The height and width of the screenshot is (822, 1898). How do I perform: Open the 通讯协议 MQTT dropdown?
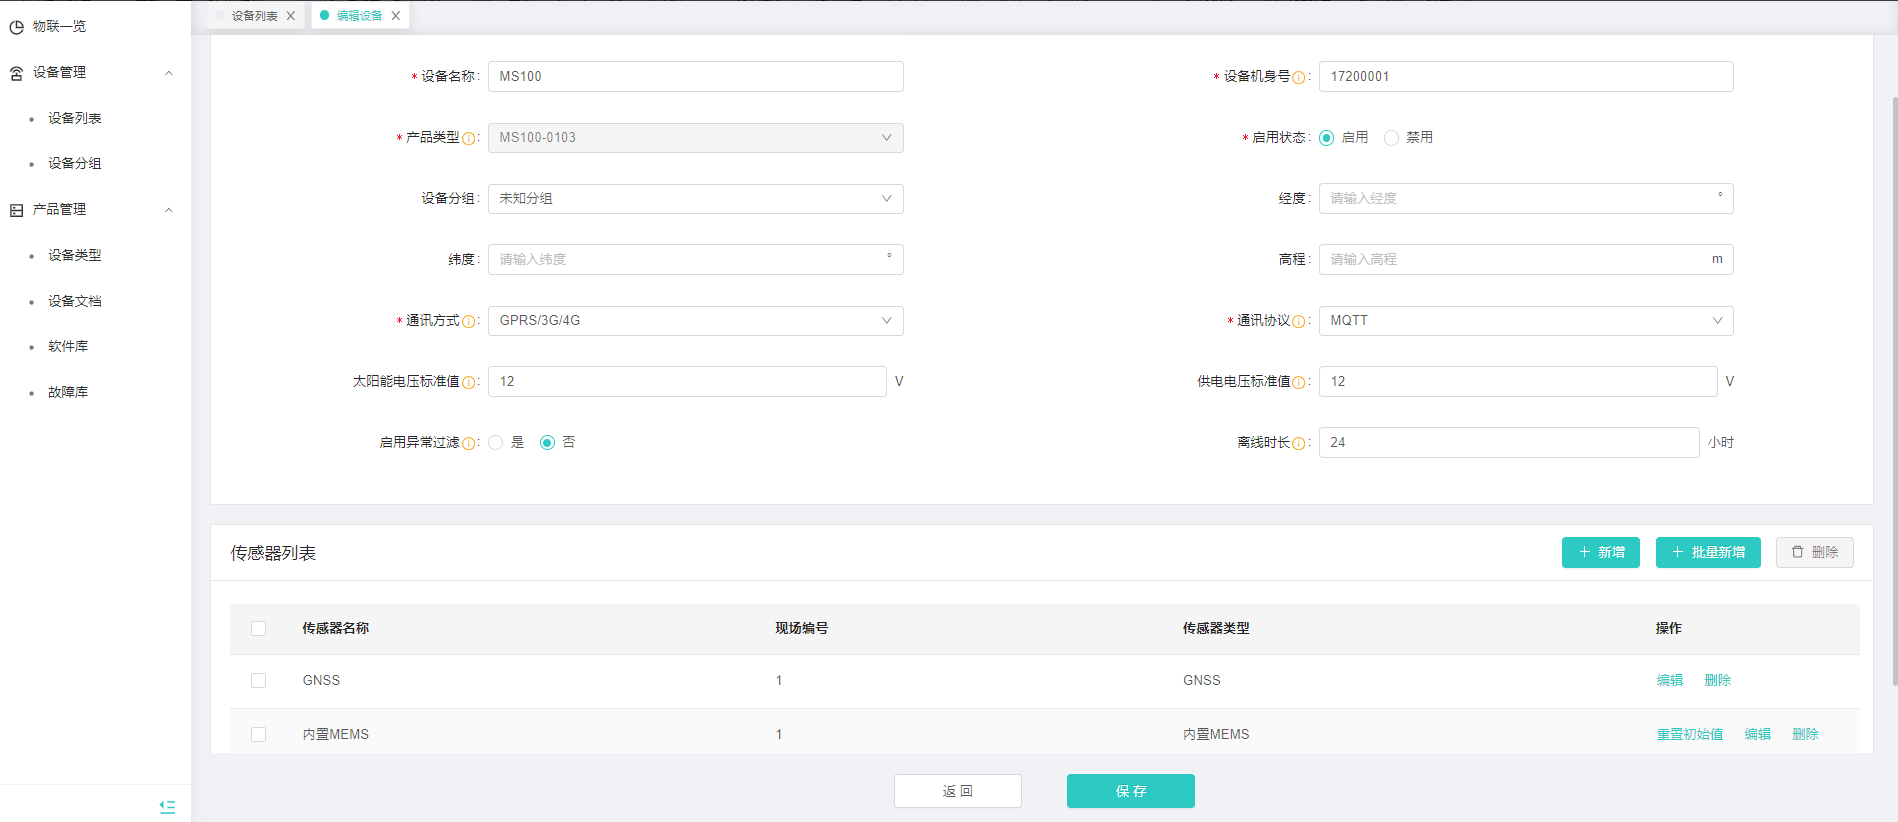(1525, 321)
